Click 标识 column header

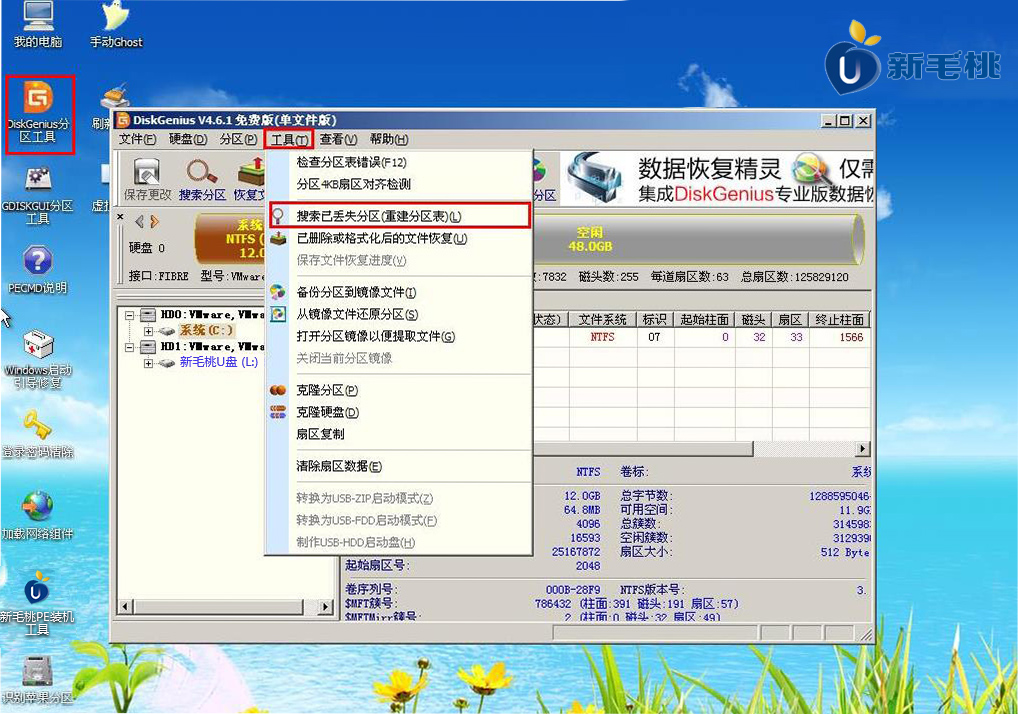654,319
